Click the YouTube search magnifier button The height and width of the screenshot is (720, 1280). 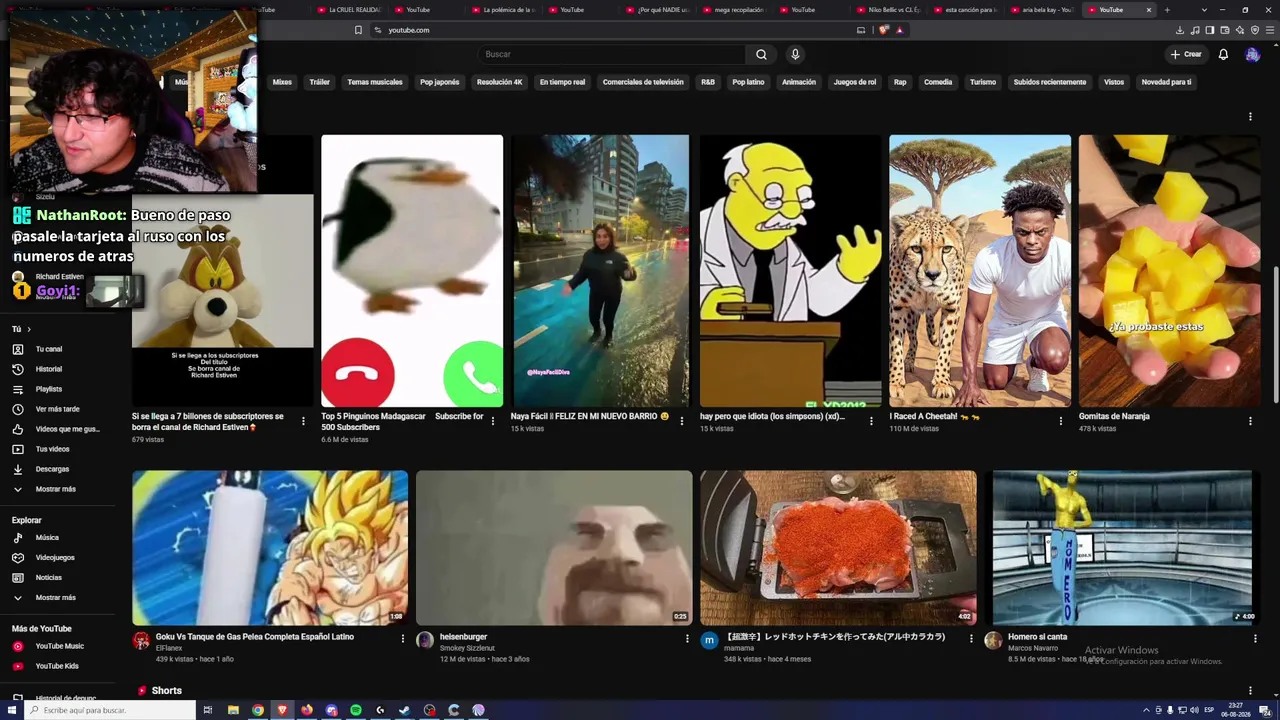coord(761,54)
